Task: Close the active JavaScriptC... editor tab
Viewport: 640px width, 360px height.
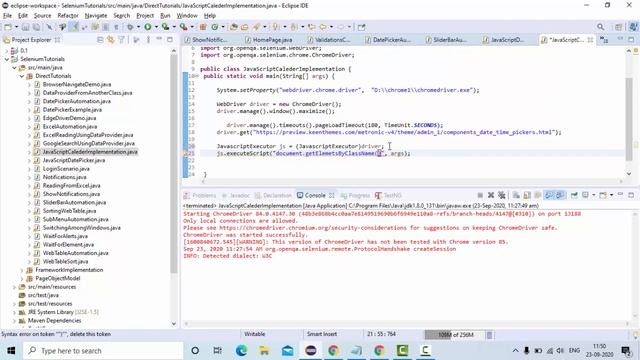Action: tap(590, 40)
